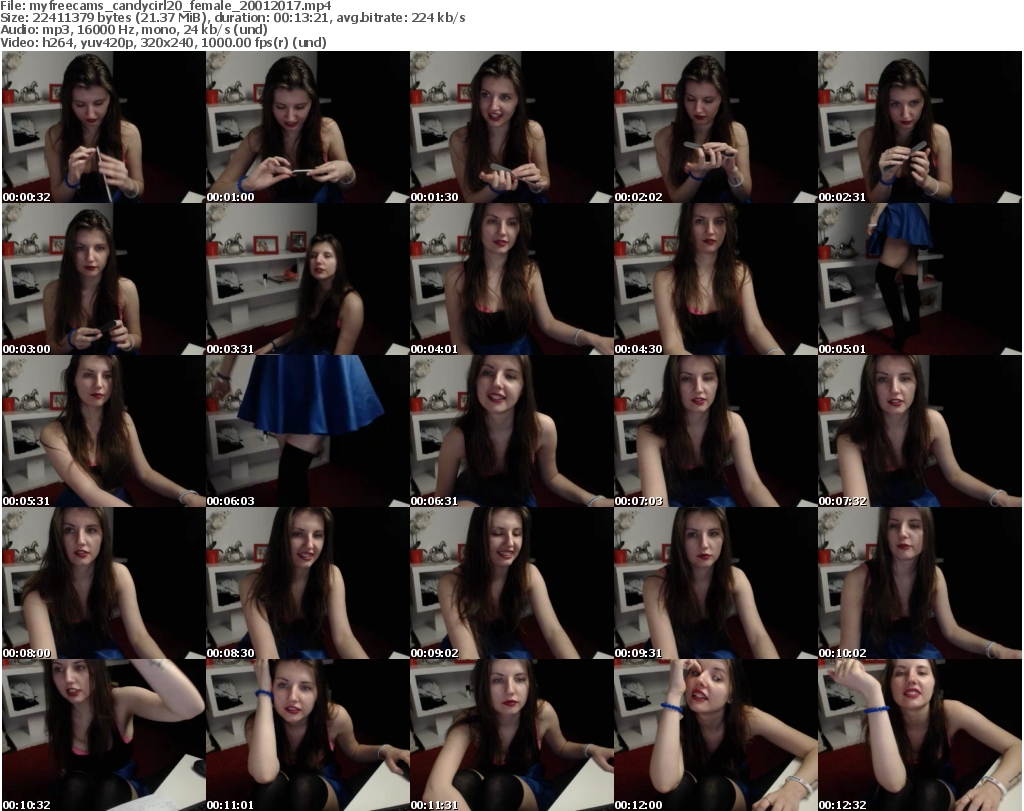Screen dimensions: 1024x811
Task: Select the frame stamped 00:09:31
Action: click(x=715, y=584)
